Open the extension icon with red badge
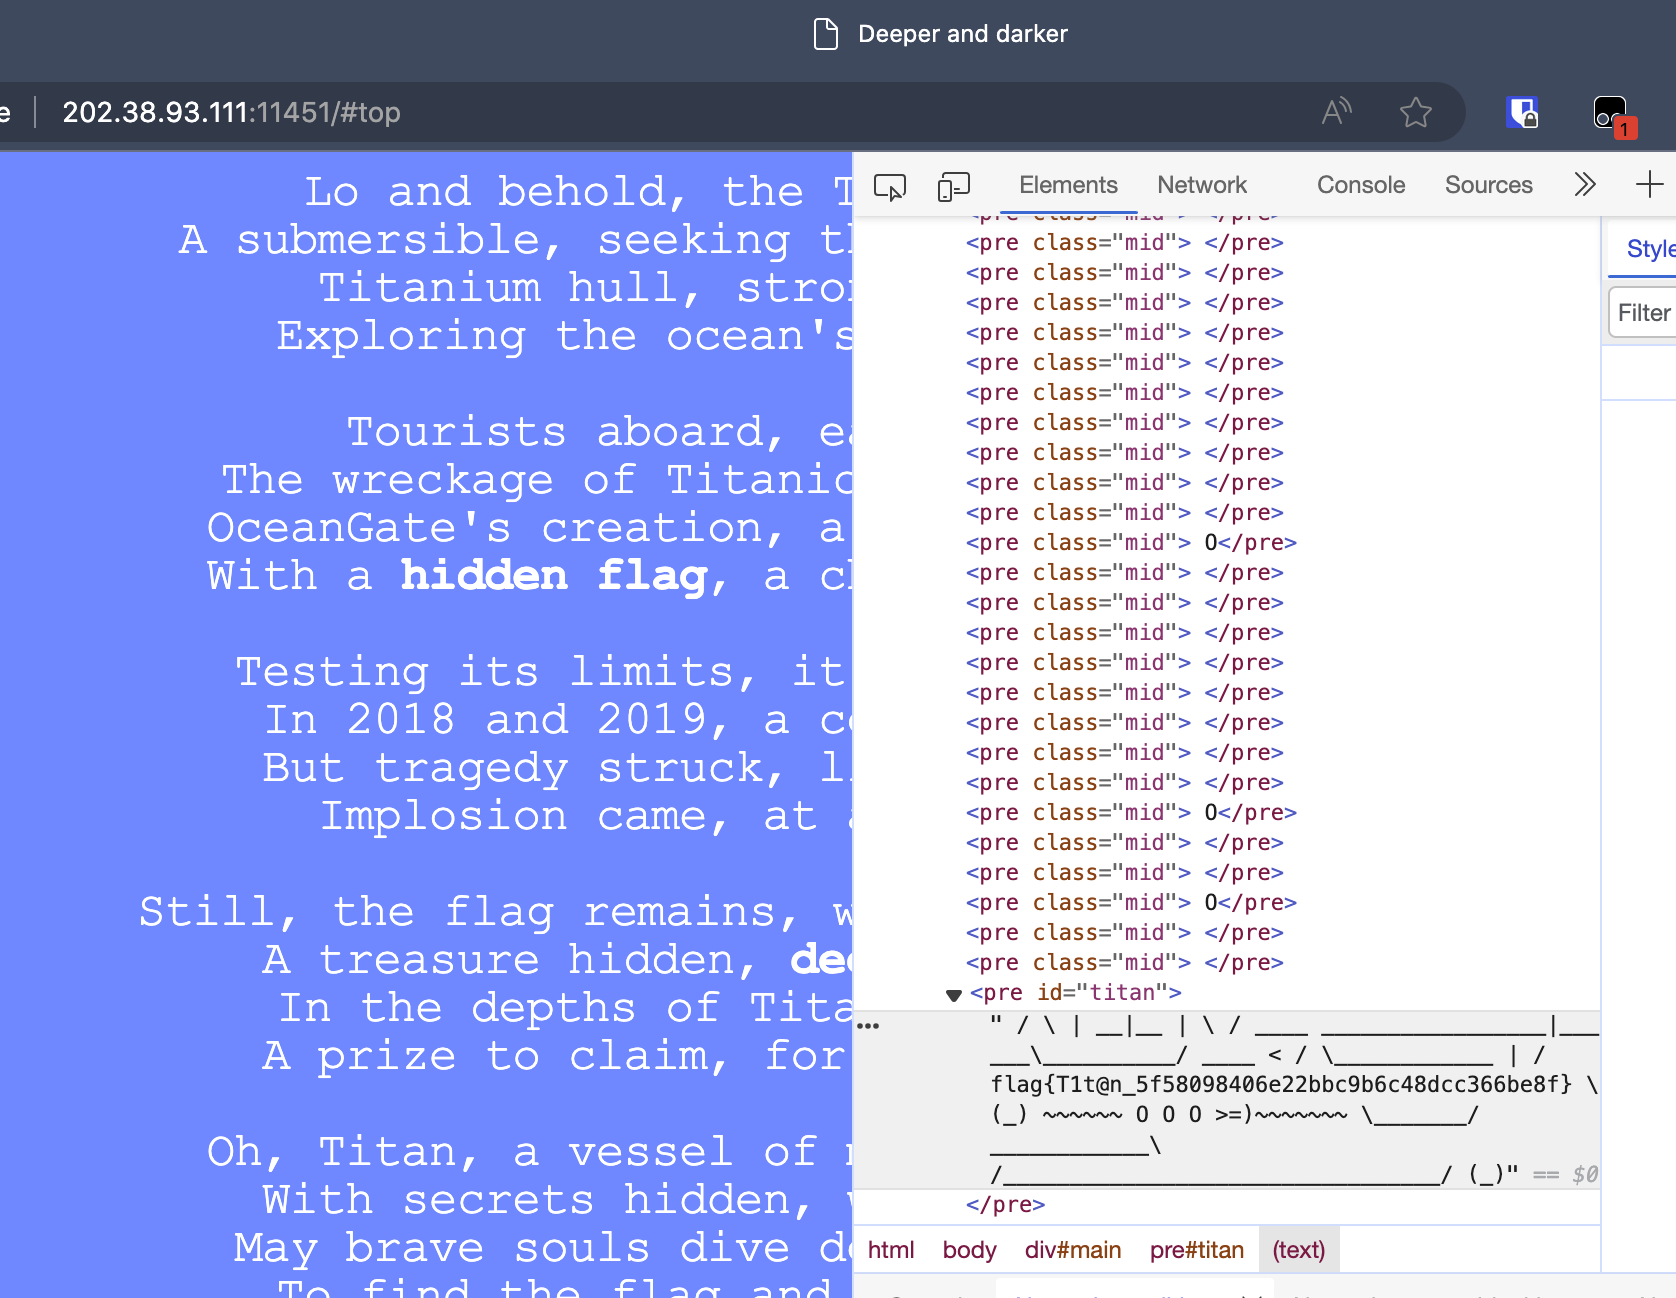Viewport: 1676px width, 1298px height. pyautogui.click(x=1613, y=115)
